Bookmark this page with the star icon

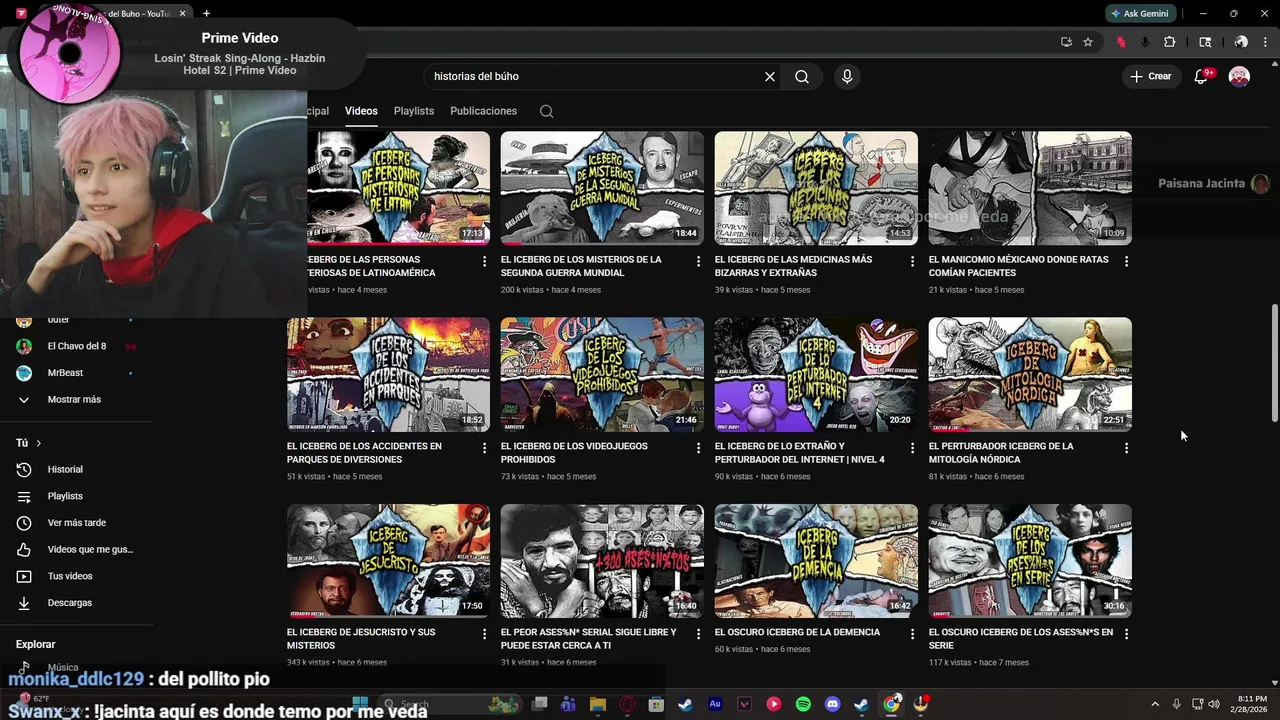pos(1088,42)
